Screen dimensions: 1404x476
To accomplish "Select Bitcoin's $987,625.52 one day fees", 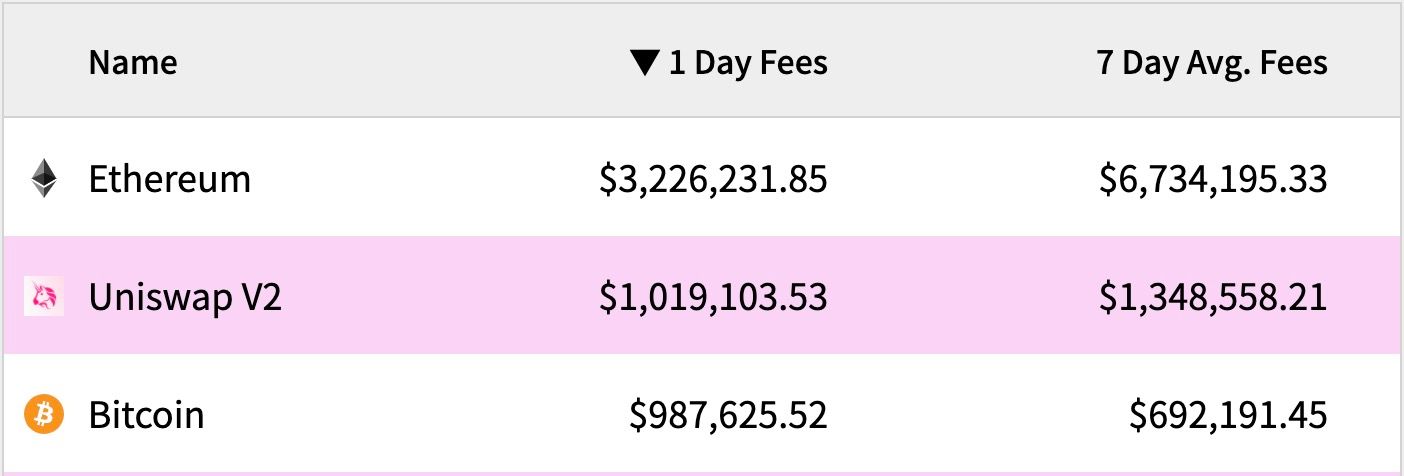I will pos(729,415).
